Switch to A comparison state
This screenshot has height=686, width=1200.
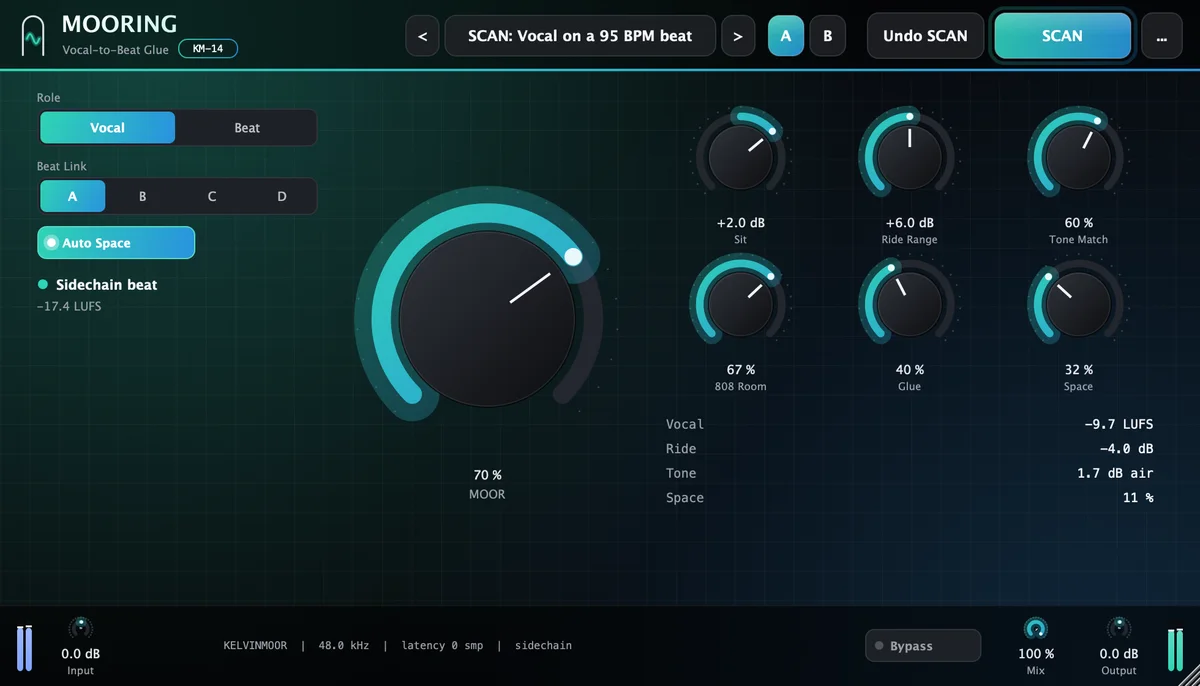pos(786,36)
